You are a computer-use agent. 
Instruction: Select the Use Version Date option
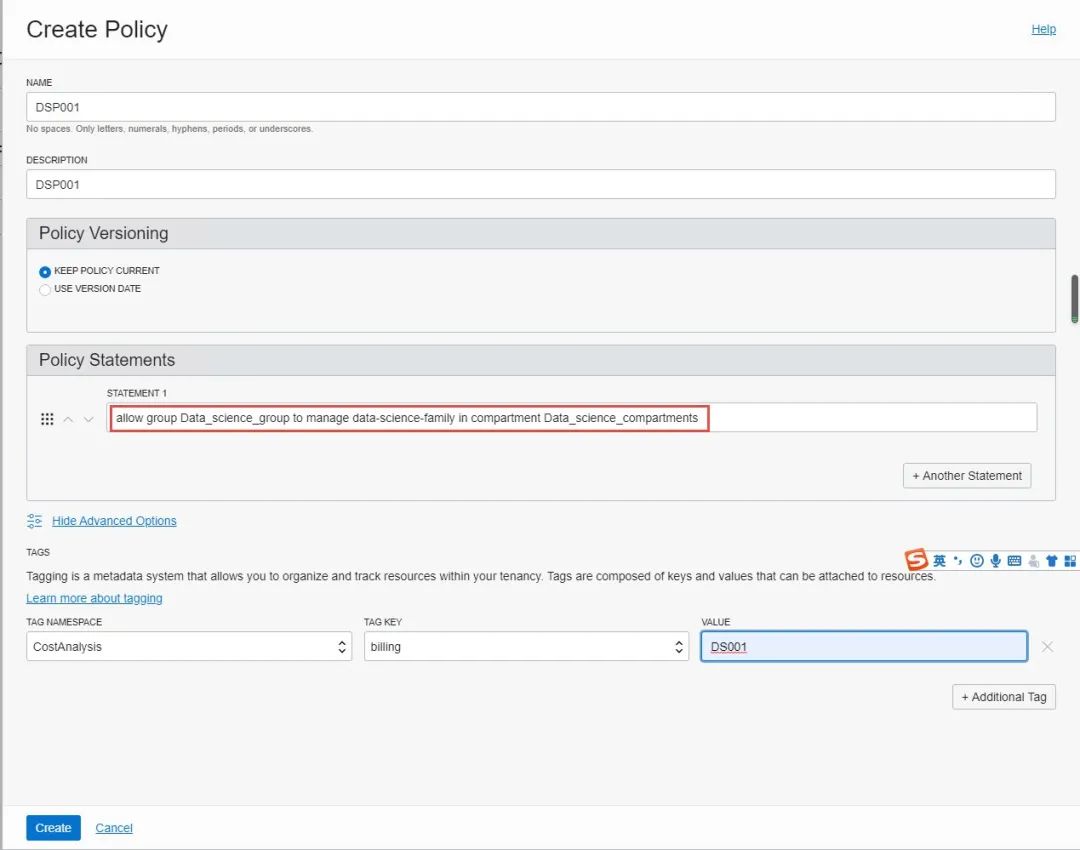coord(45,289)
